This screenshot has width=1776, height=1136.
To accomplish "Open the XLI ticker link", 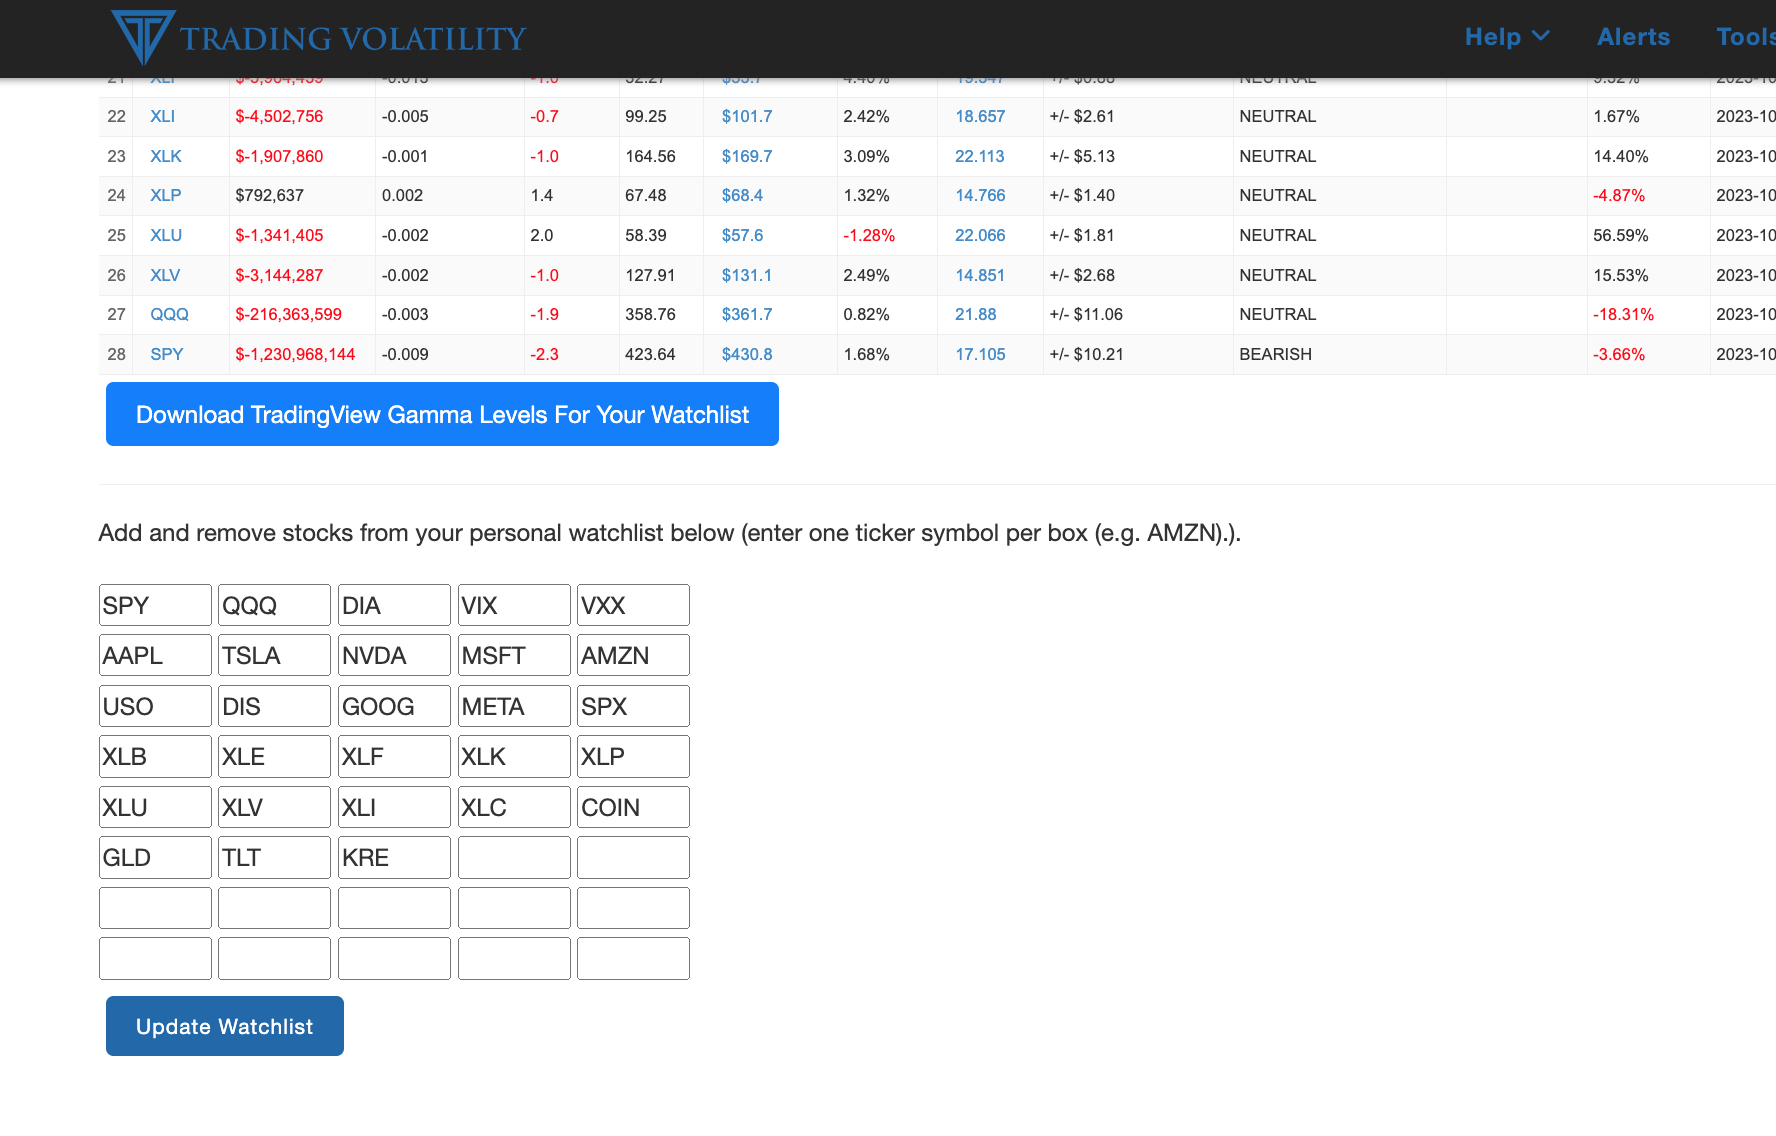I will point(162,116).
